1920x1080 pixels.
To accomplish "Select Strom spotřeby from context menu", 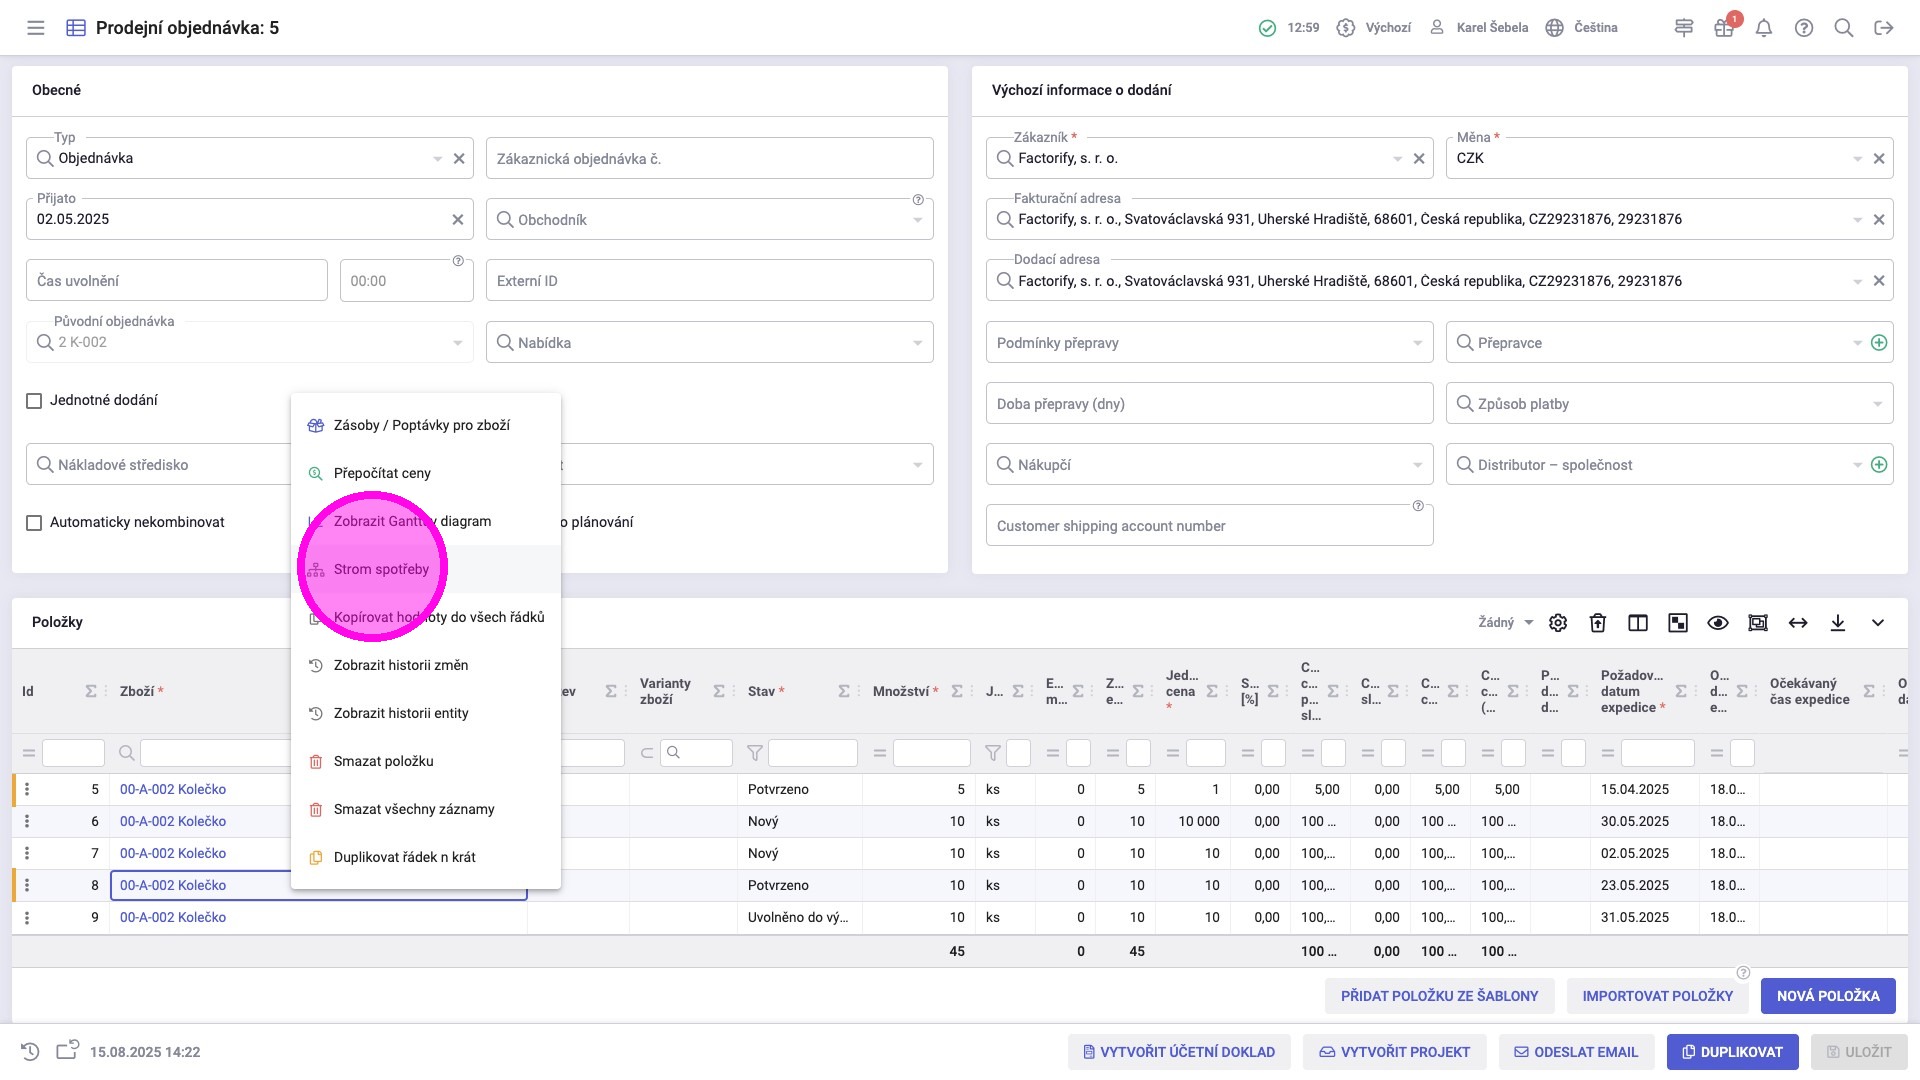I will coord(381,569).
